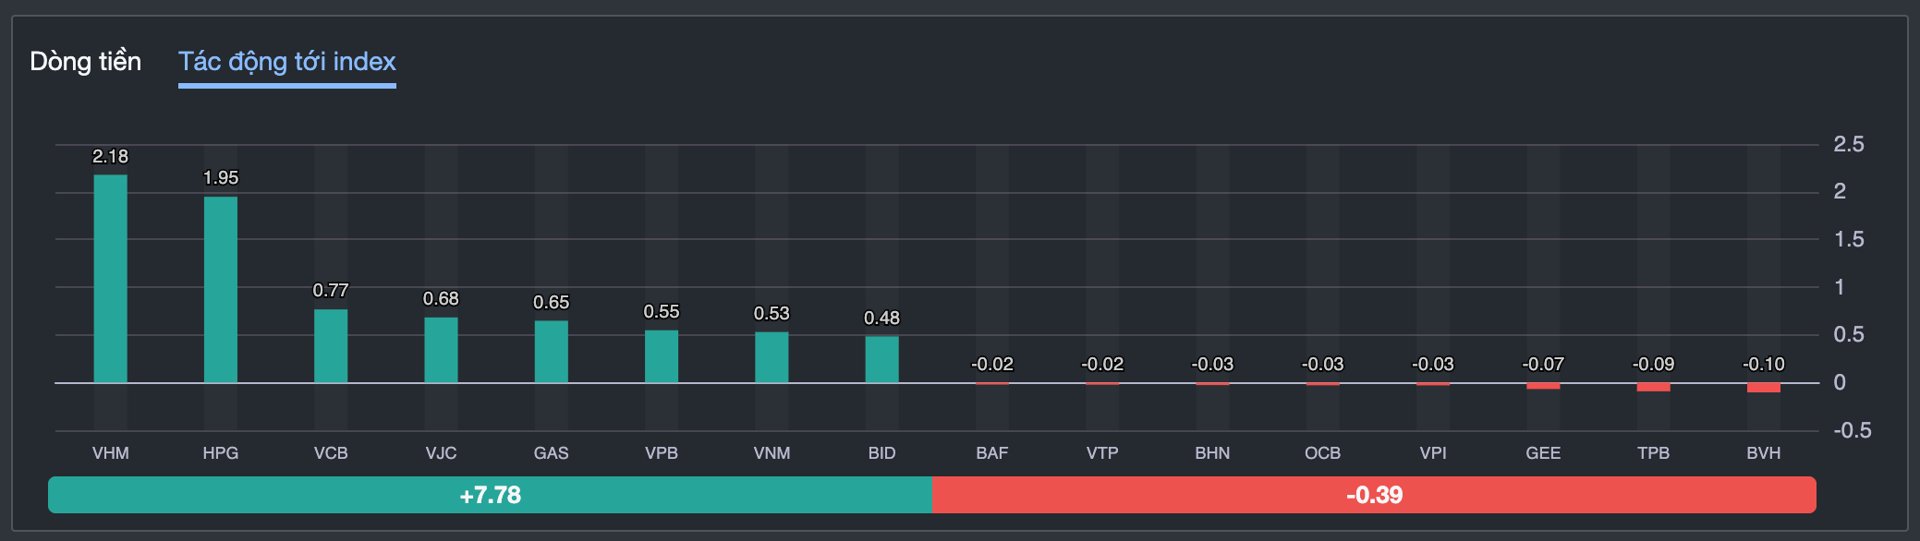Image resolution: width=1920 pixels, height=541 pixels.
Task: Click the VJC ticker label
Action: (x=441, y=453)
